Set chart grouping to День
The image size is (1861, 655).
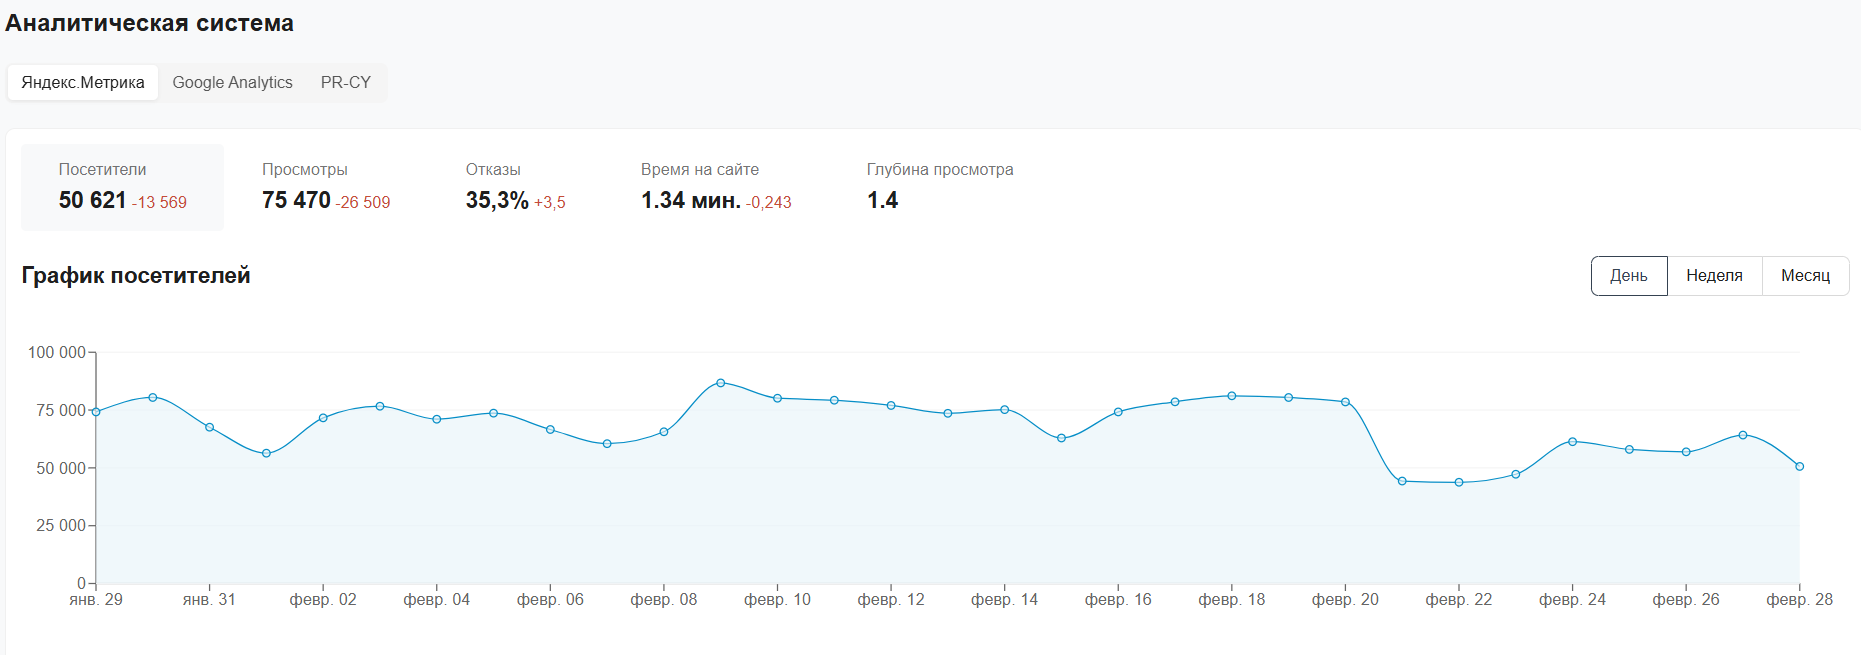pyautogui.click(x=1628, y=276)
